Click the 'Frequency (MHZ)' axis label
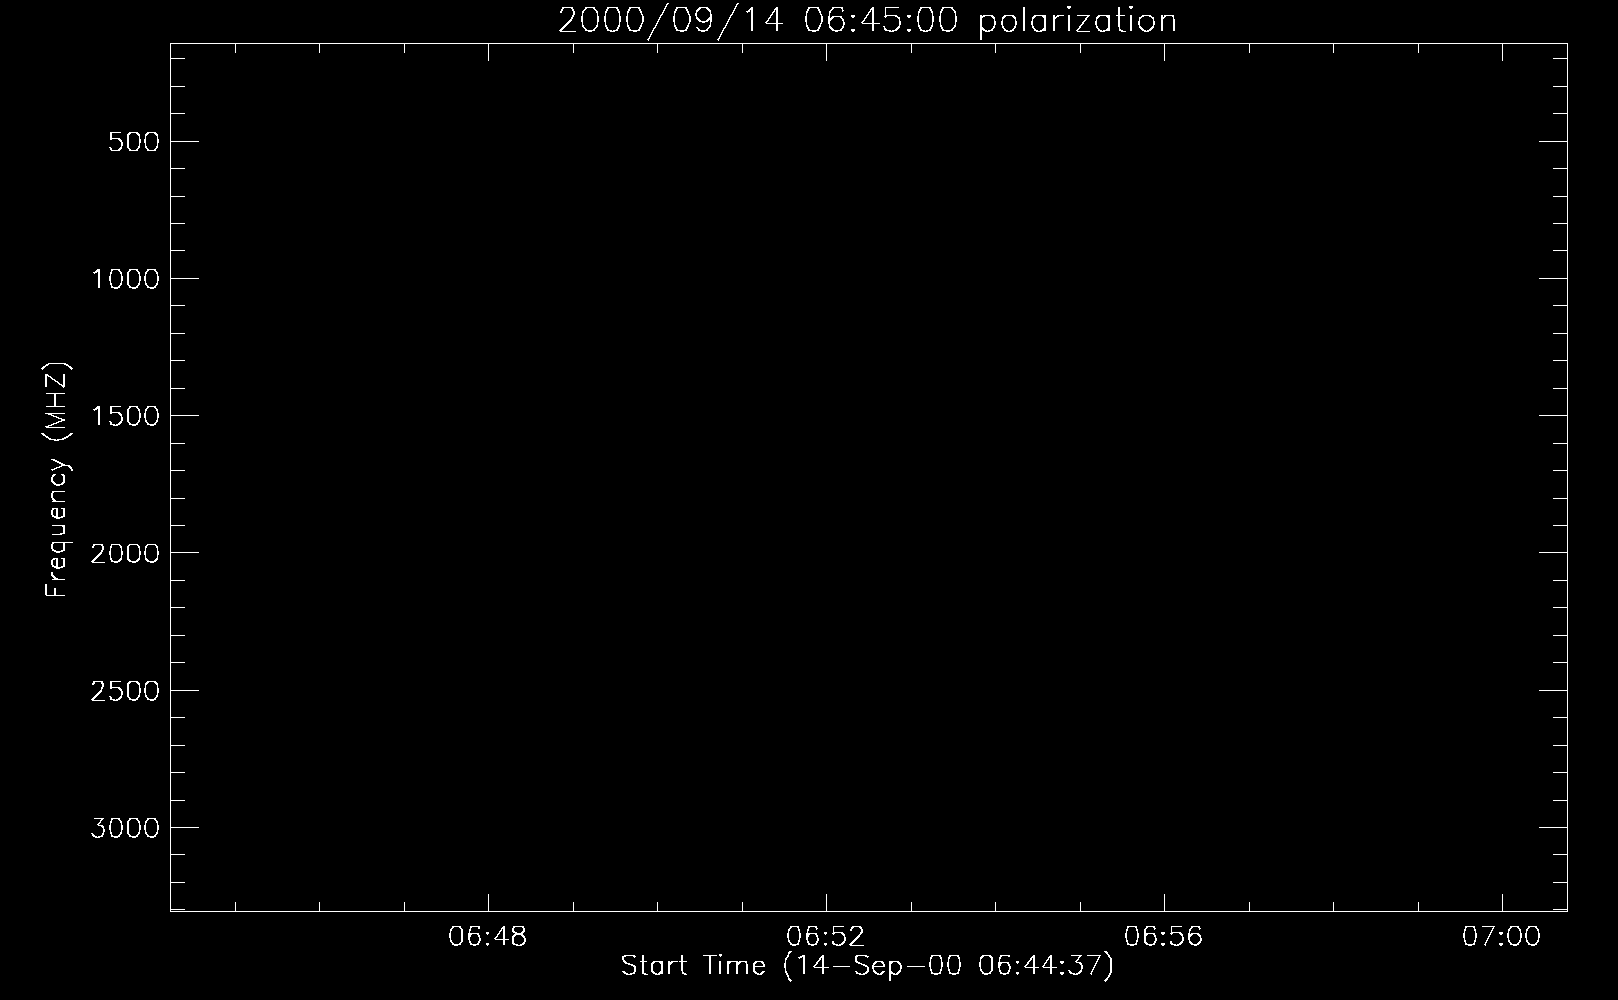 (58, 480)
